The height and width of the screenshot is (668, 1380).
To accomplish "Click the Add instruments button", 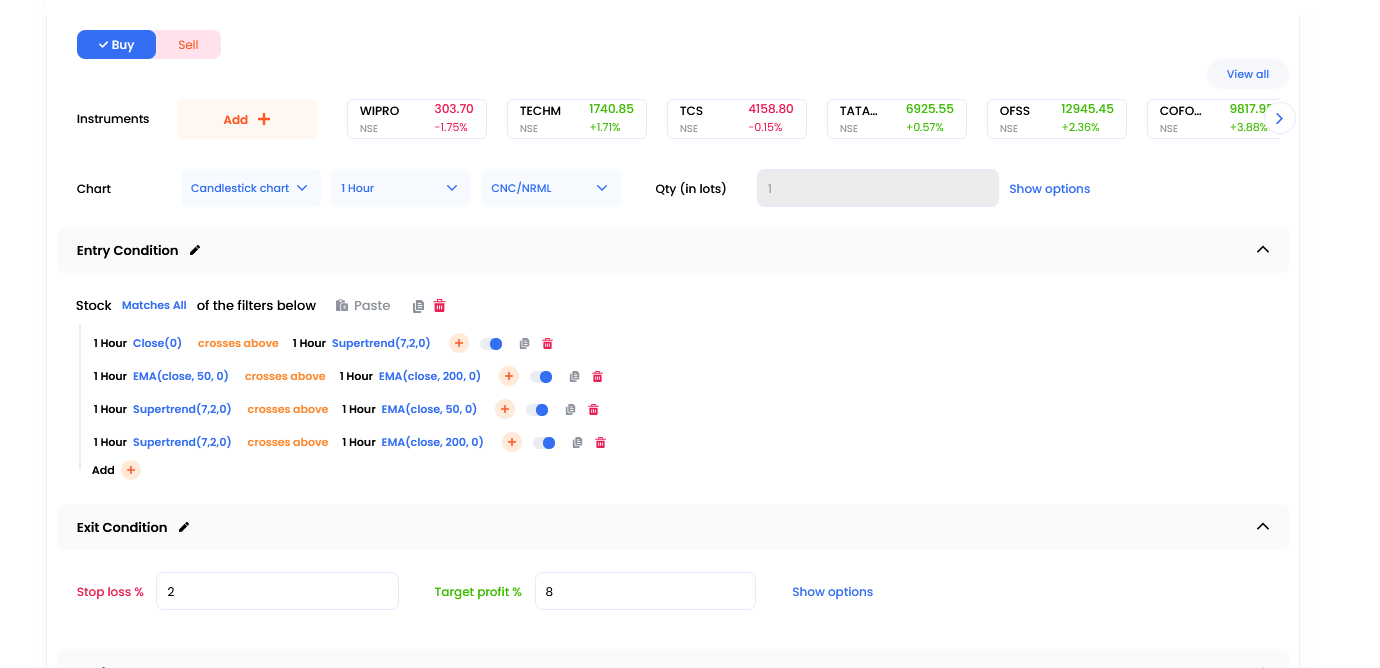I will (247, 119).
